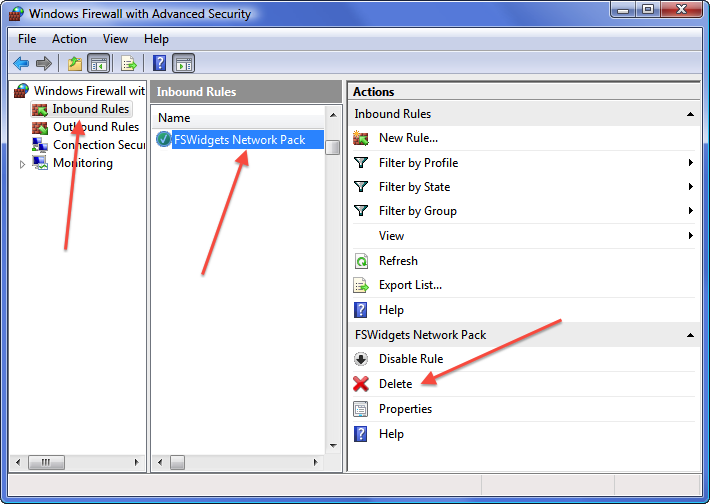Click rules list horizontal scroll thumb

177,462
